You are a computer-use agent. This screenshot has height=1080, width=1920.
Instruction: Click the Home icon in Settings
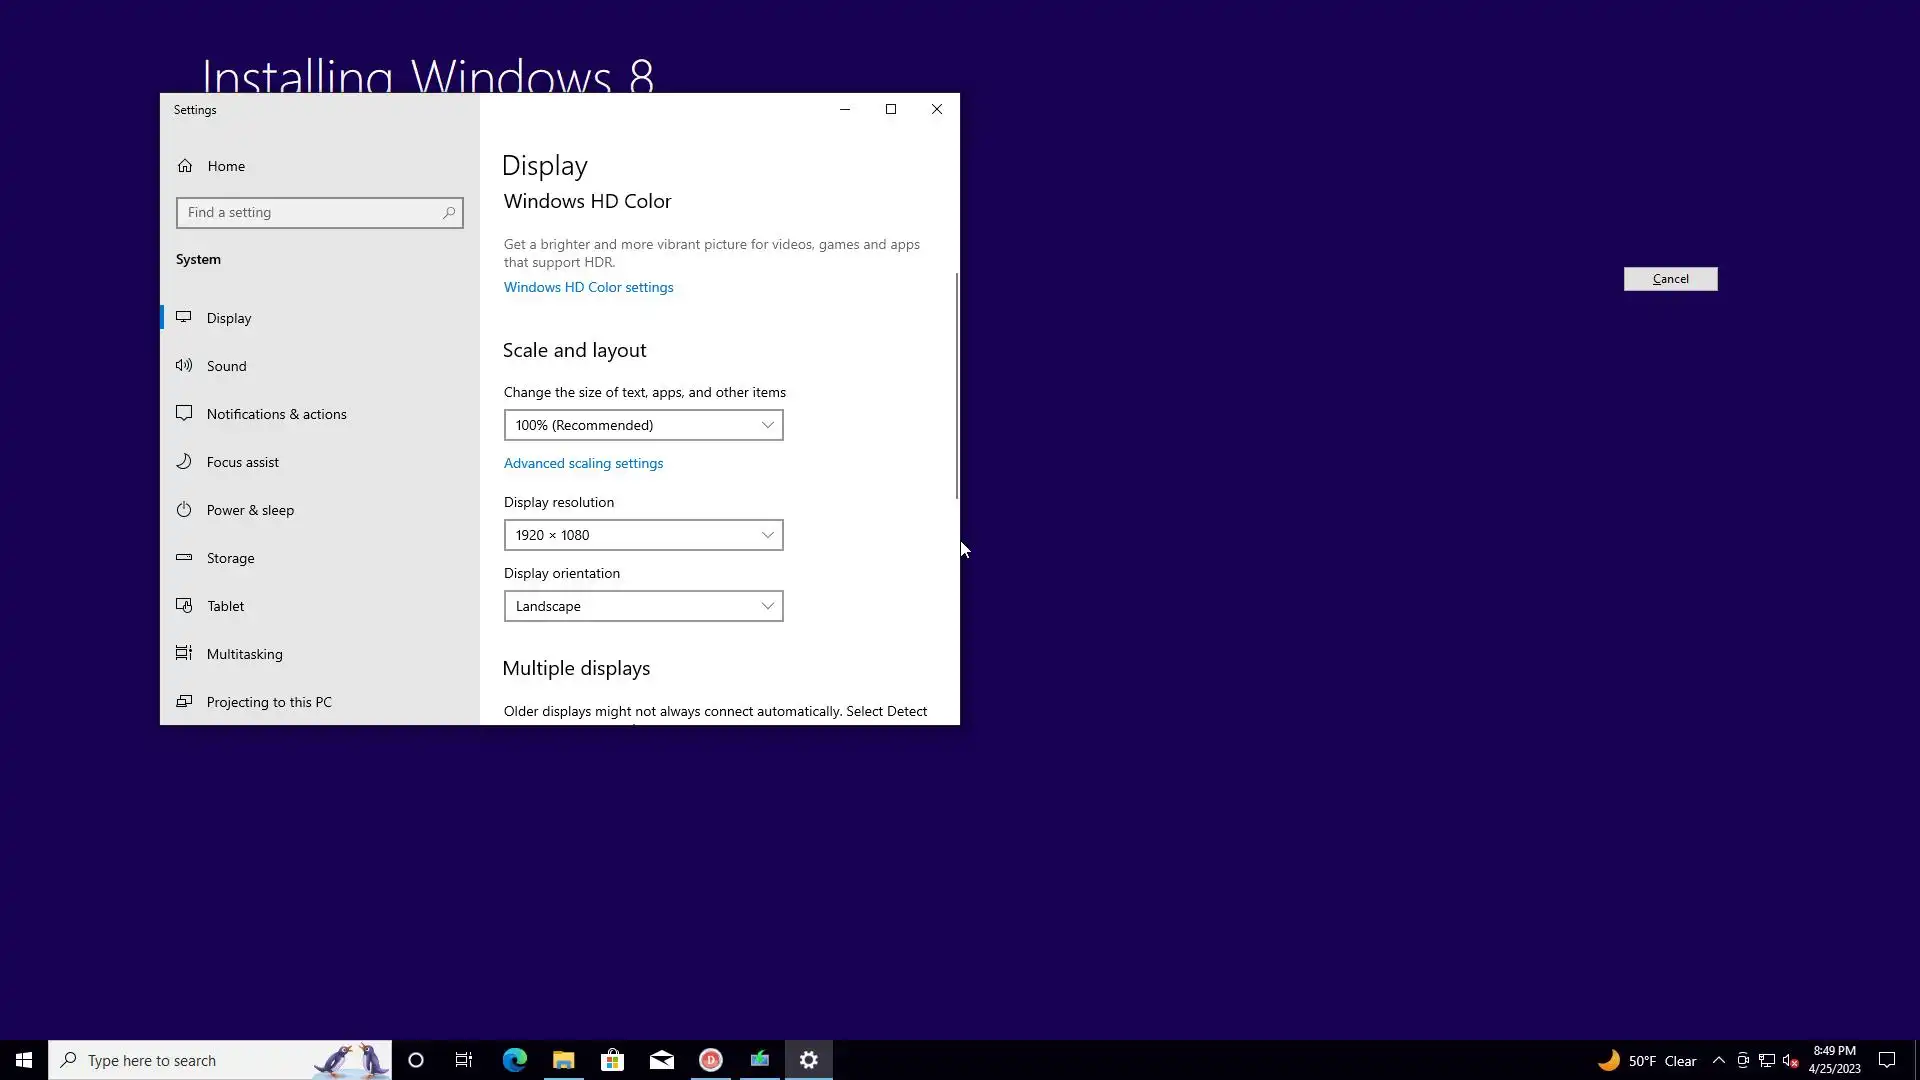(185, 166)
